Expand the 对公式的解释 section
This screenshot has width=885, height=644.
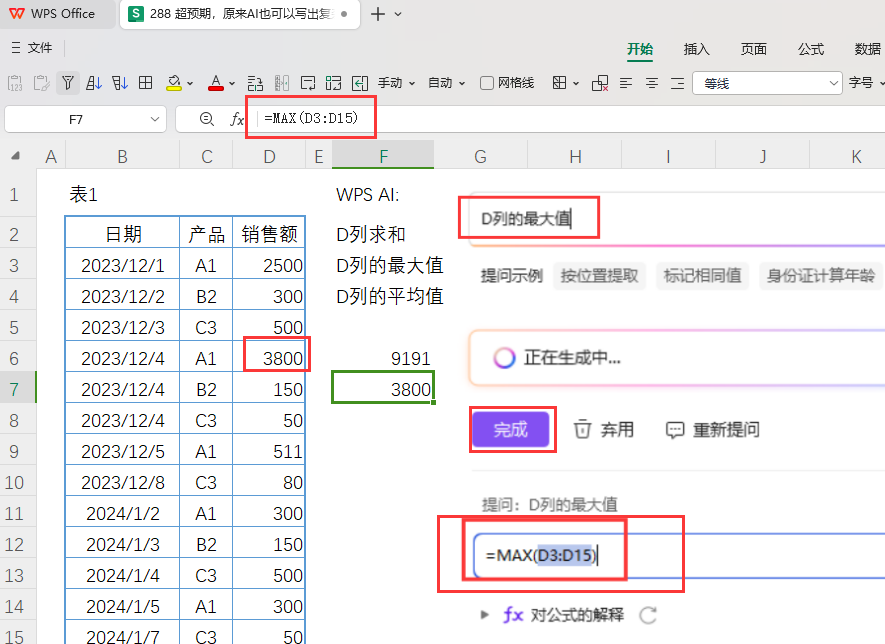click(x=484, y=615)
